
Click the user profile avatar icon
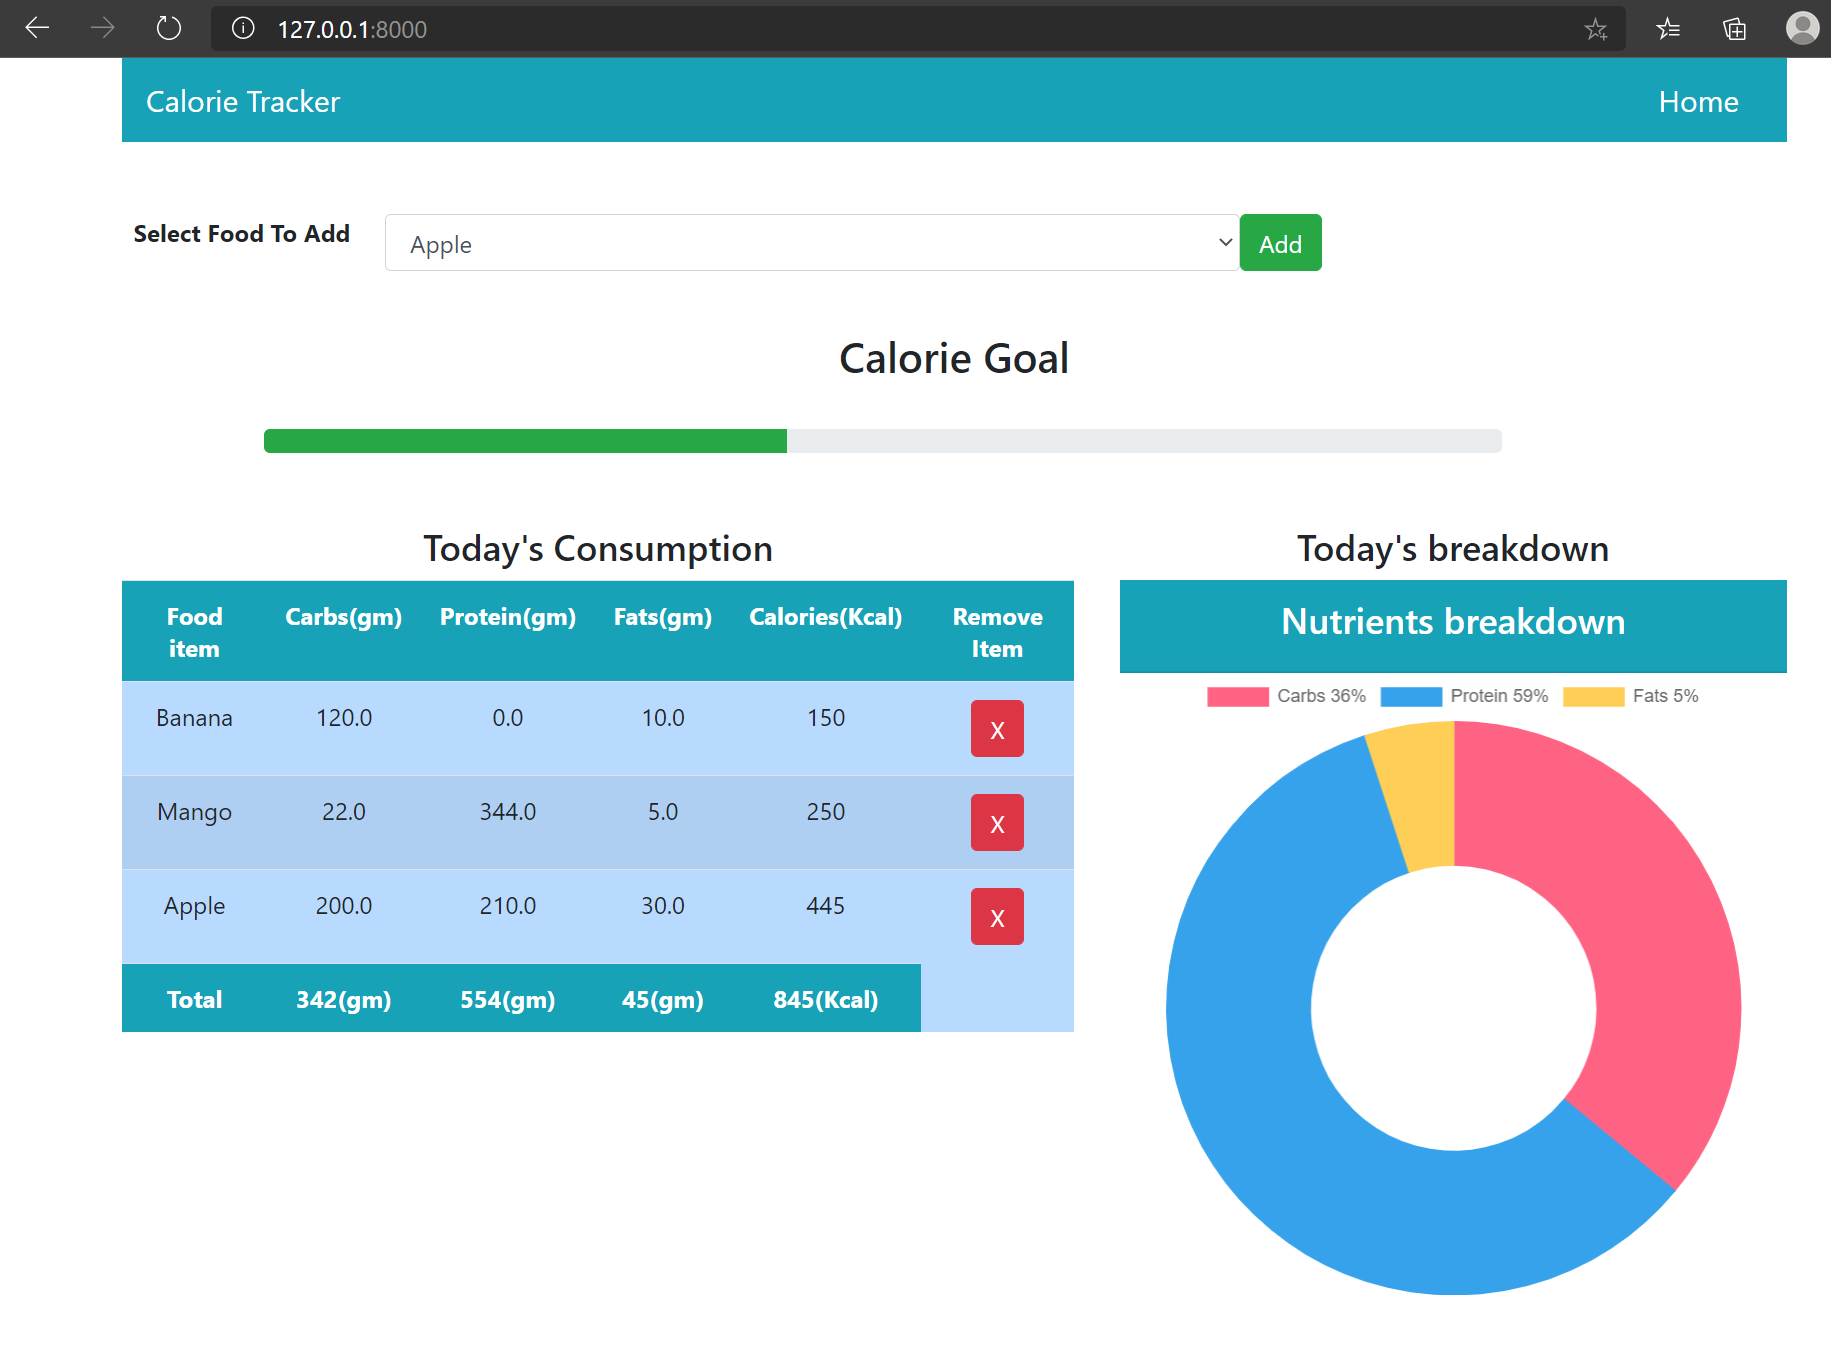1801,28
